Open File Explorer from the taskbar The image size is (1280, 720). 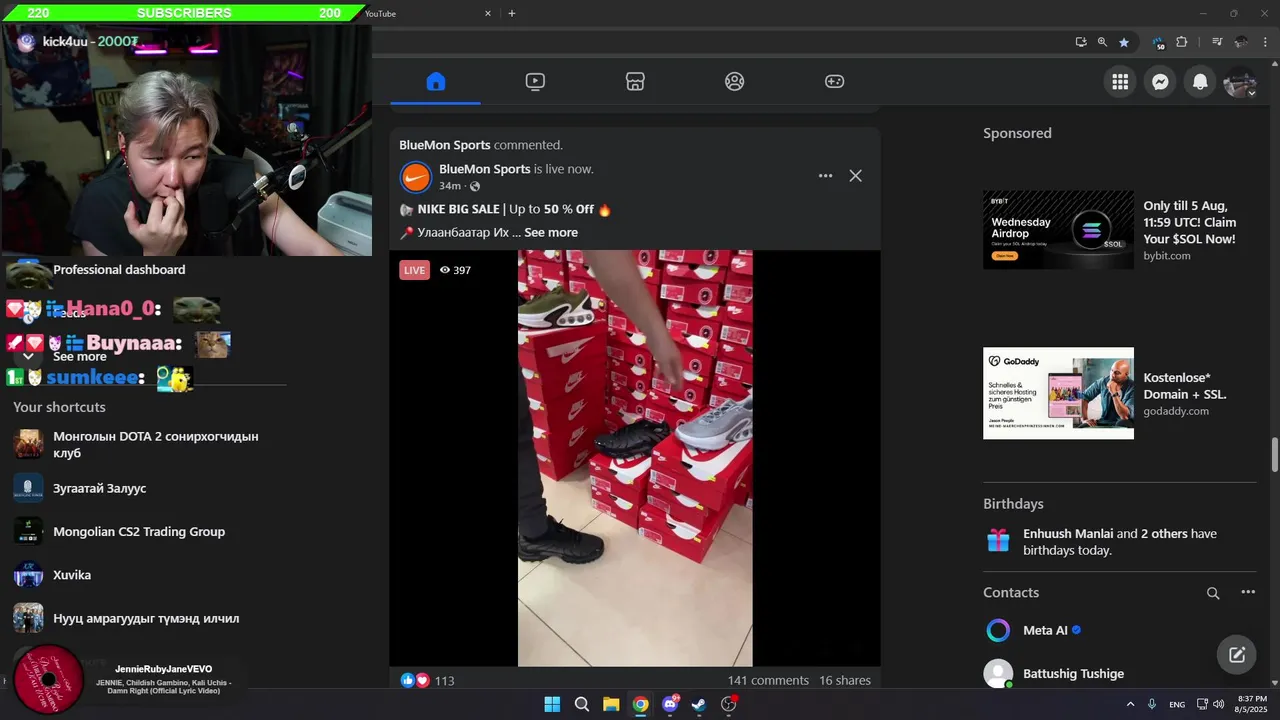pos(611,704)
